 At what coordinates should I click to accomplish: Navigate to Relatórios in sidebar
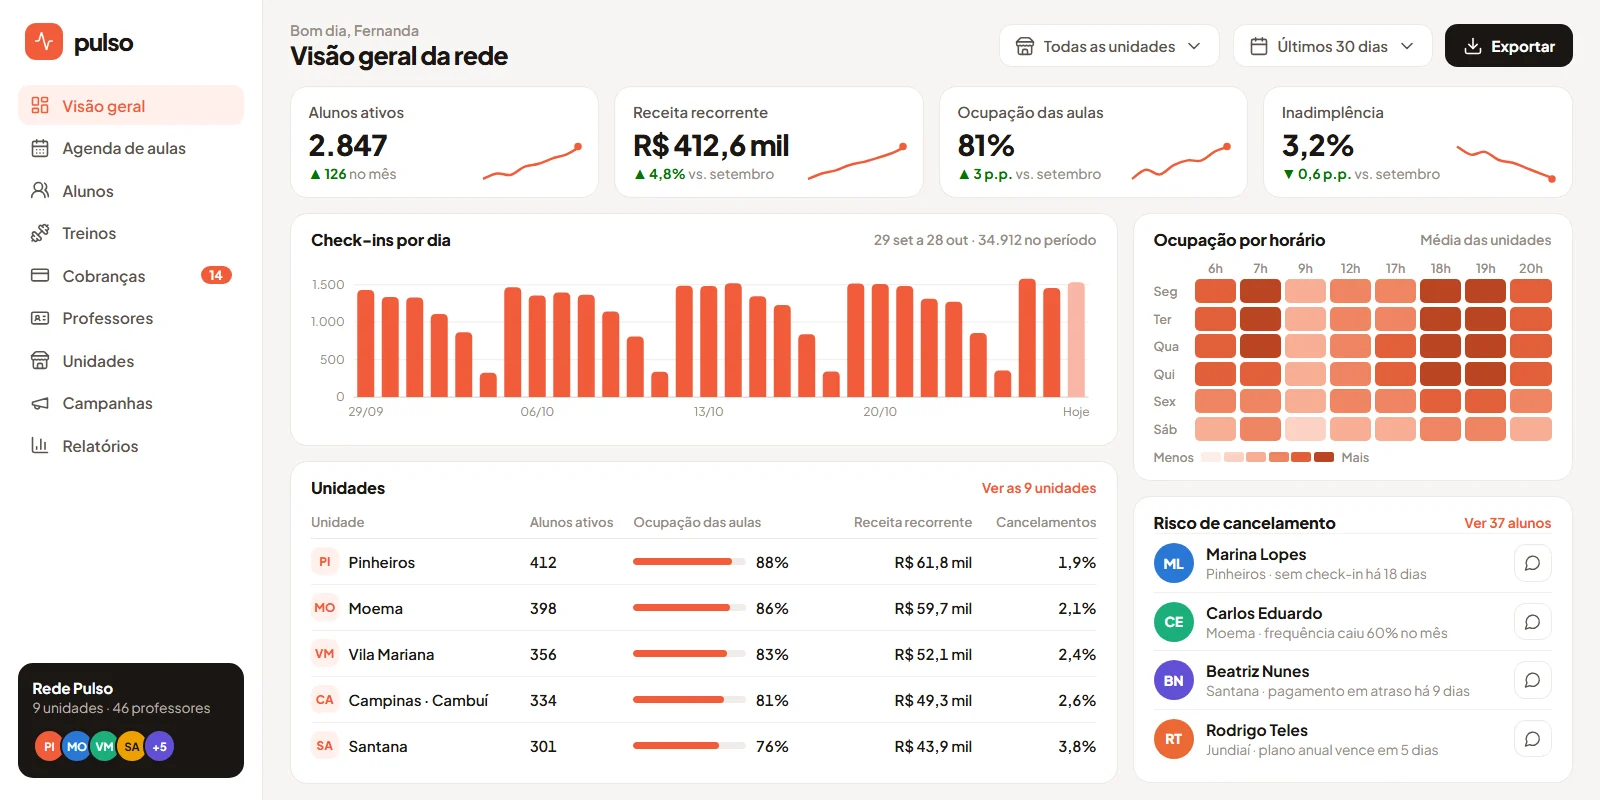click(x=131, y=445)
